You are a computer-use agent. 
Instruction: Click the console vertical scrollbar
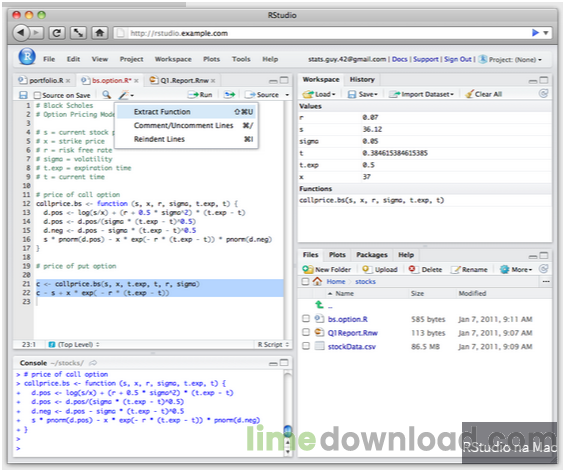coord(288,414)
